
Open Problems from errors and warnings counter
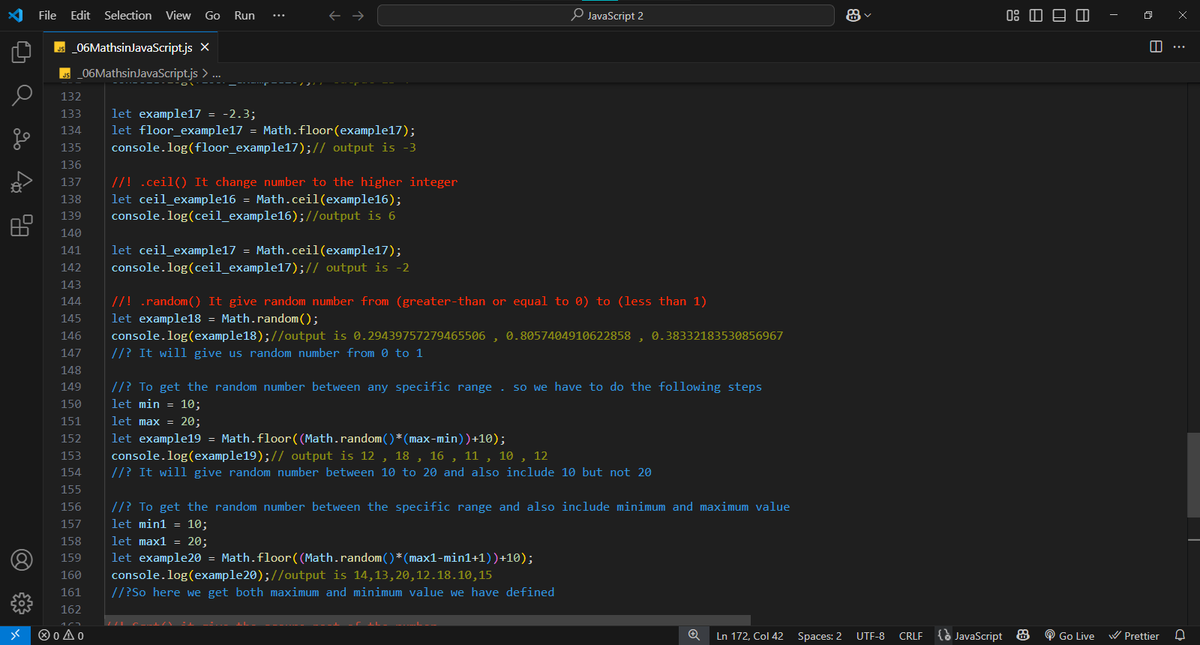pos(60,635)
